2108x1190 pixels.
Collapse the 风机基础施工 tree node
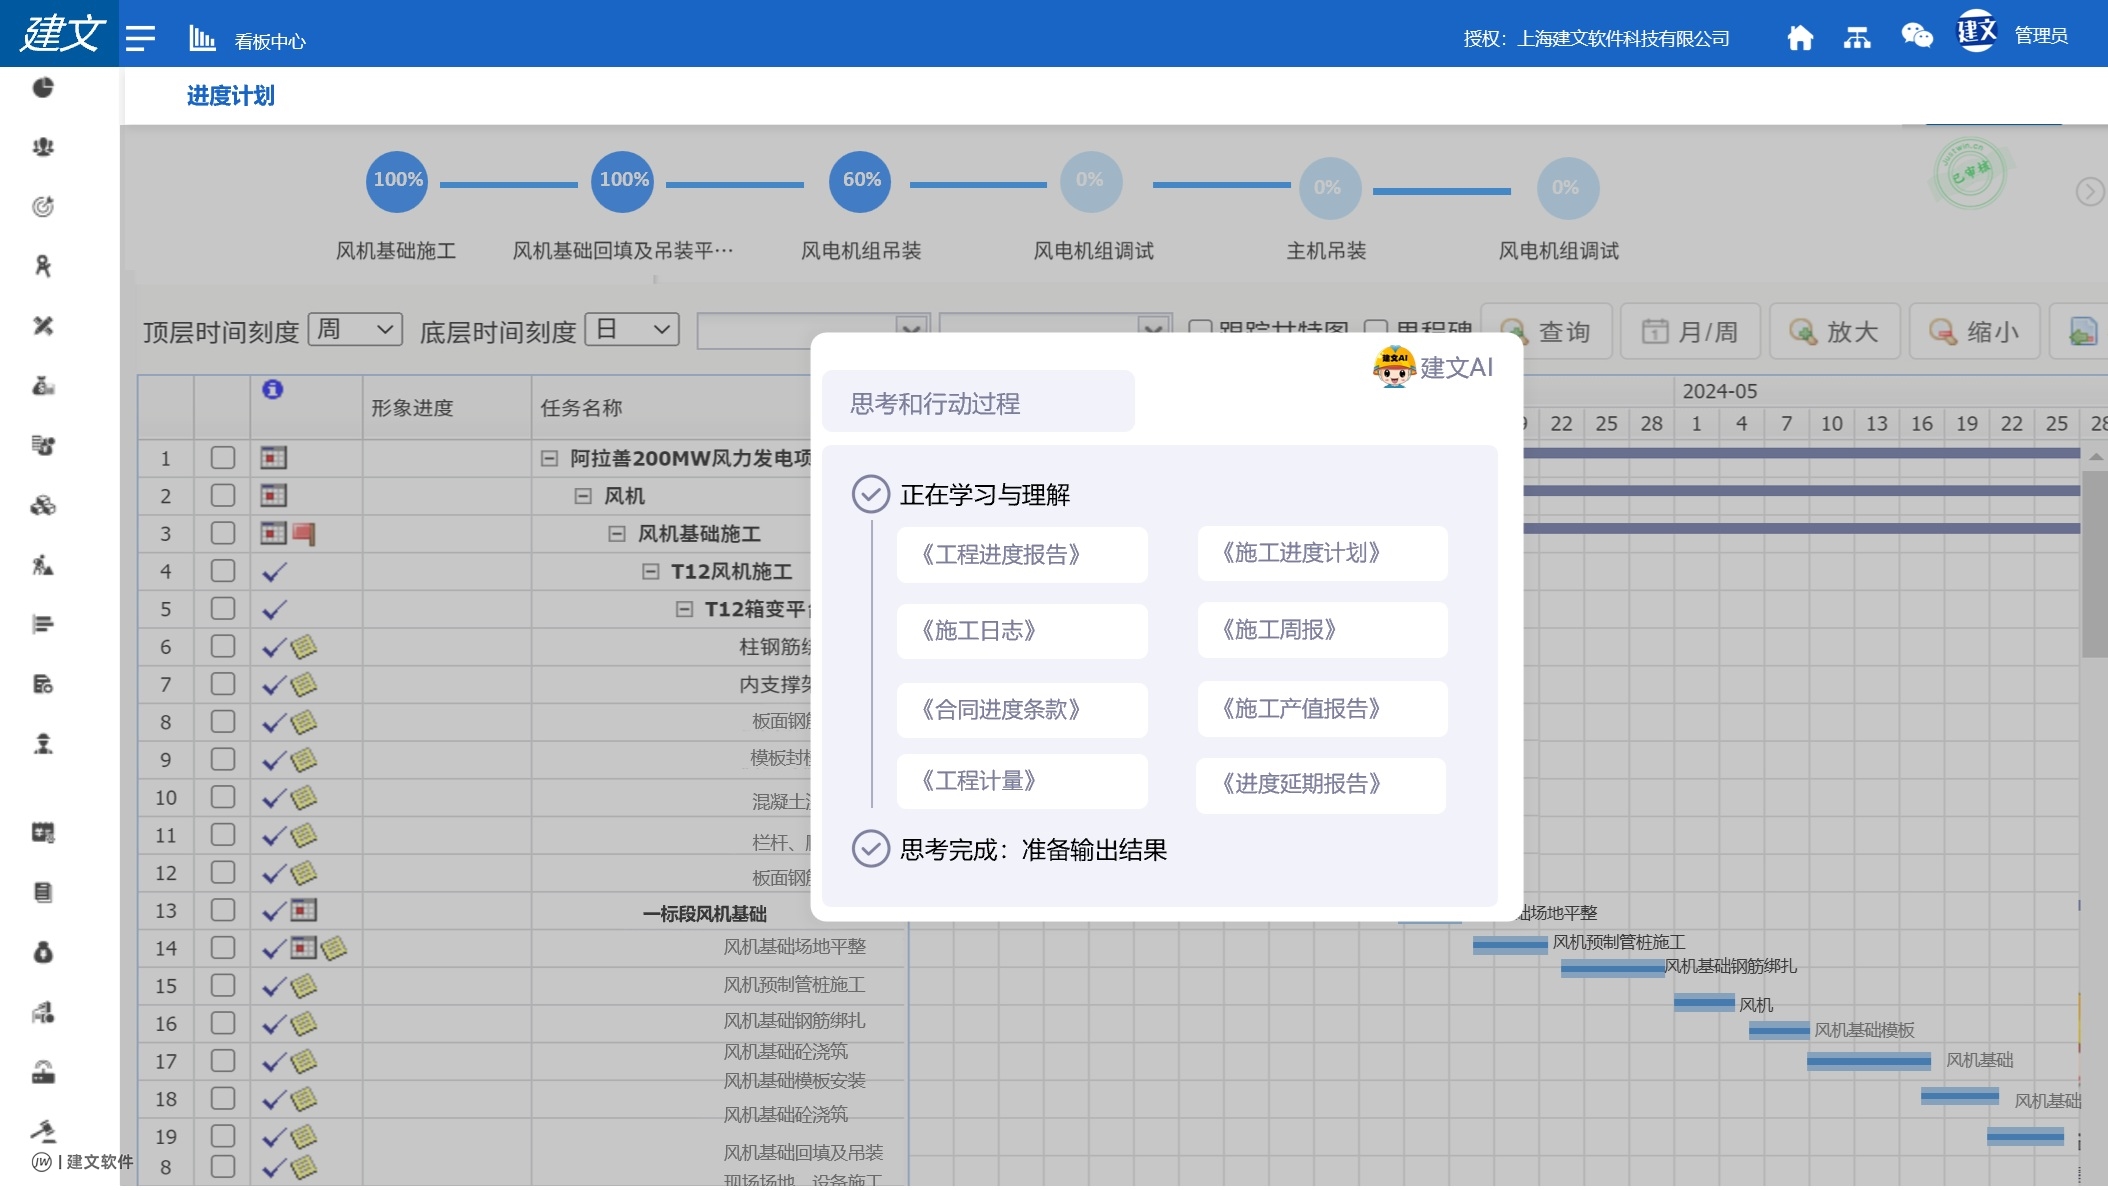[x=617, y=534]
